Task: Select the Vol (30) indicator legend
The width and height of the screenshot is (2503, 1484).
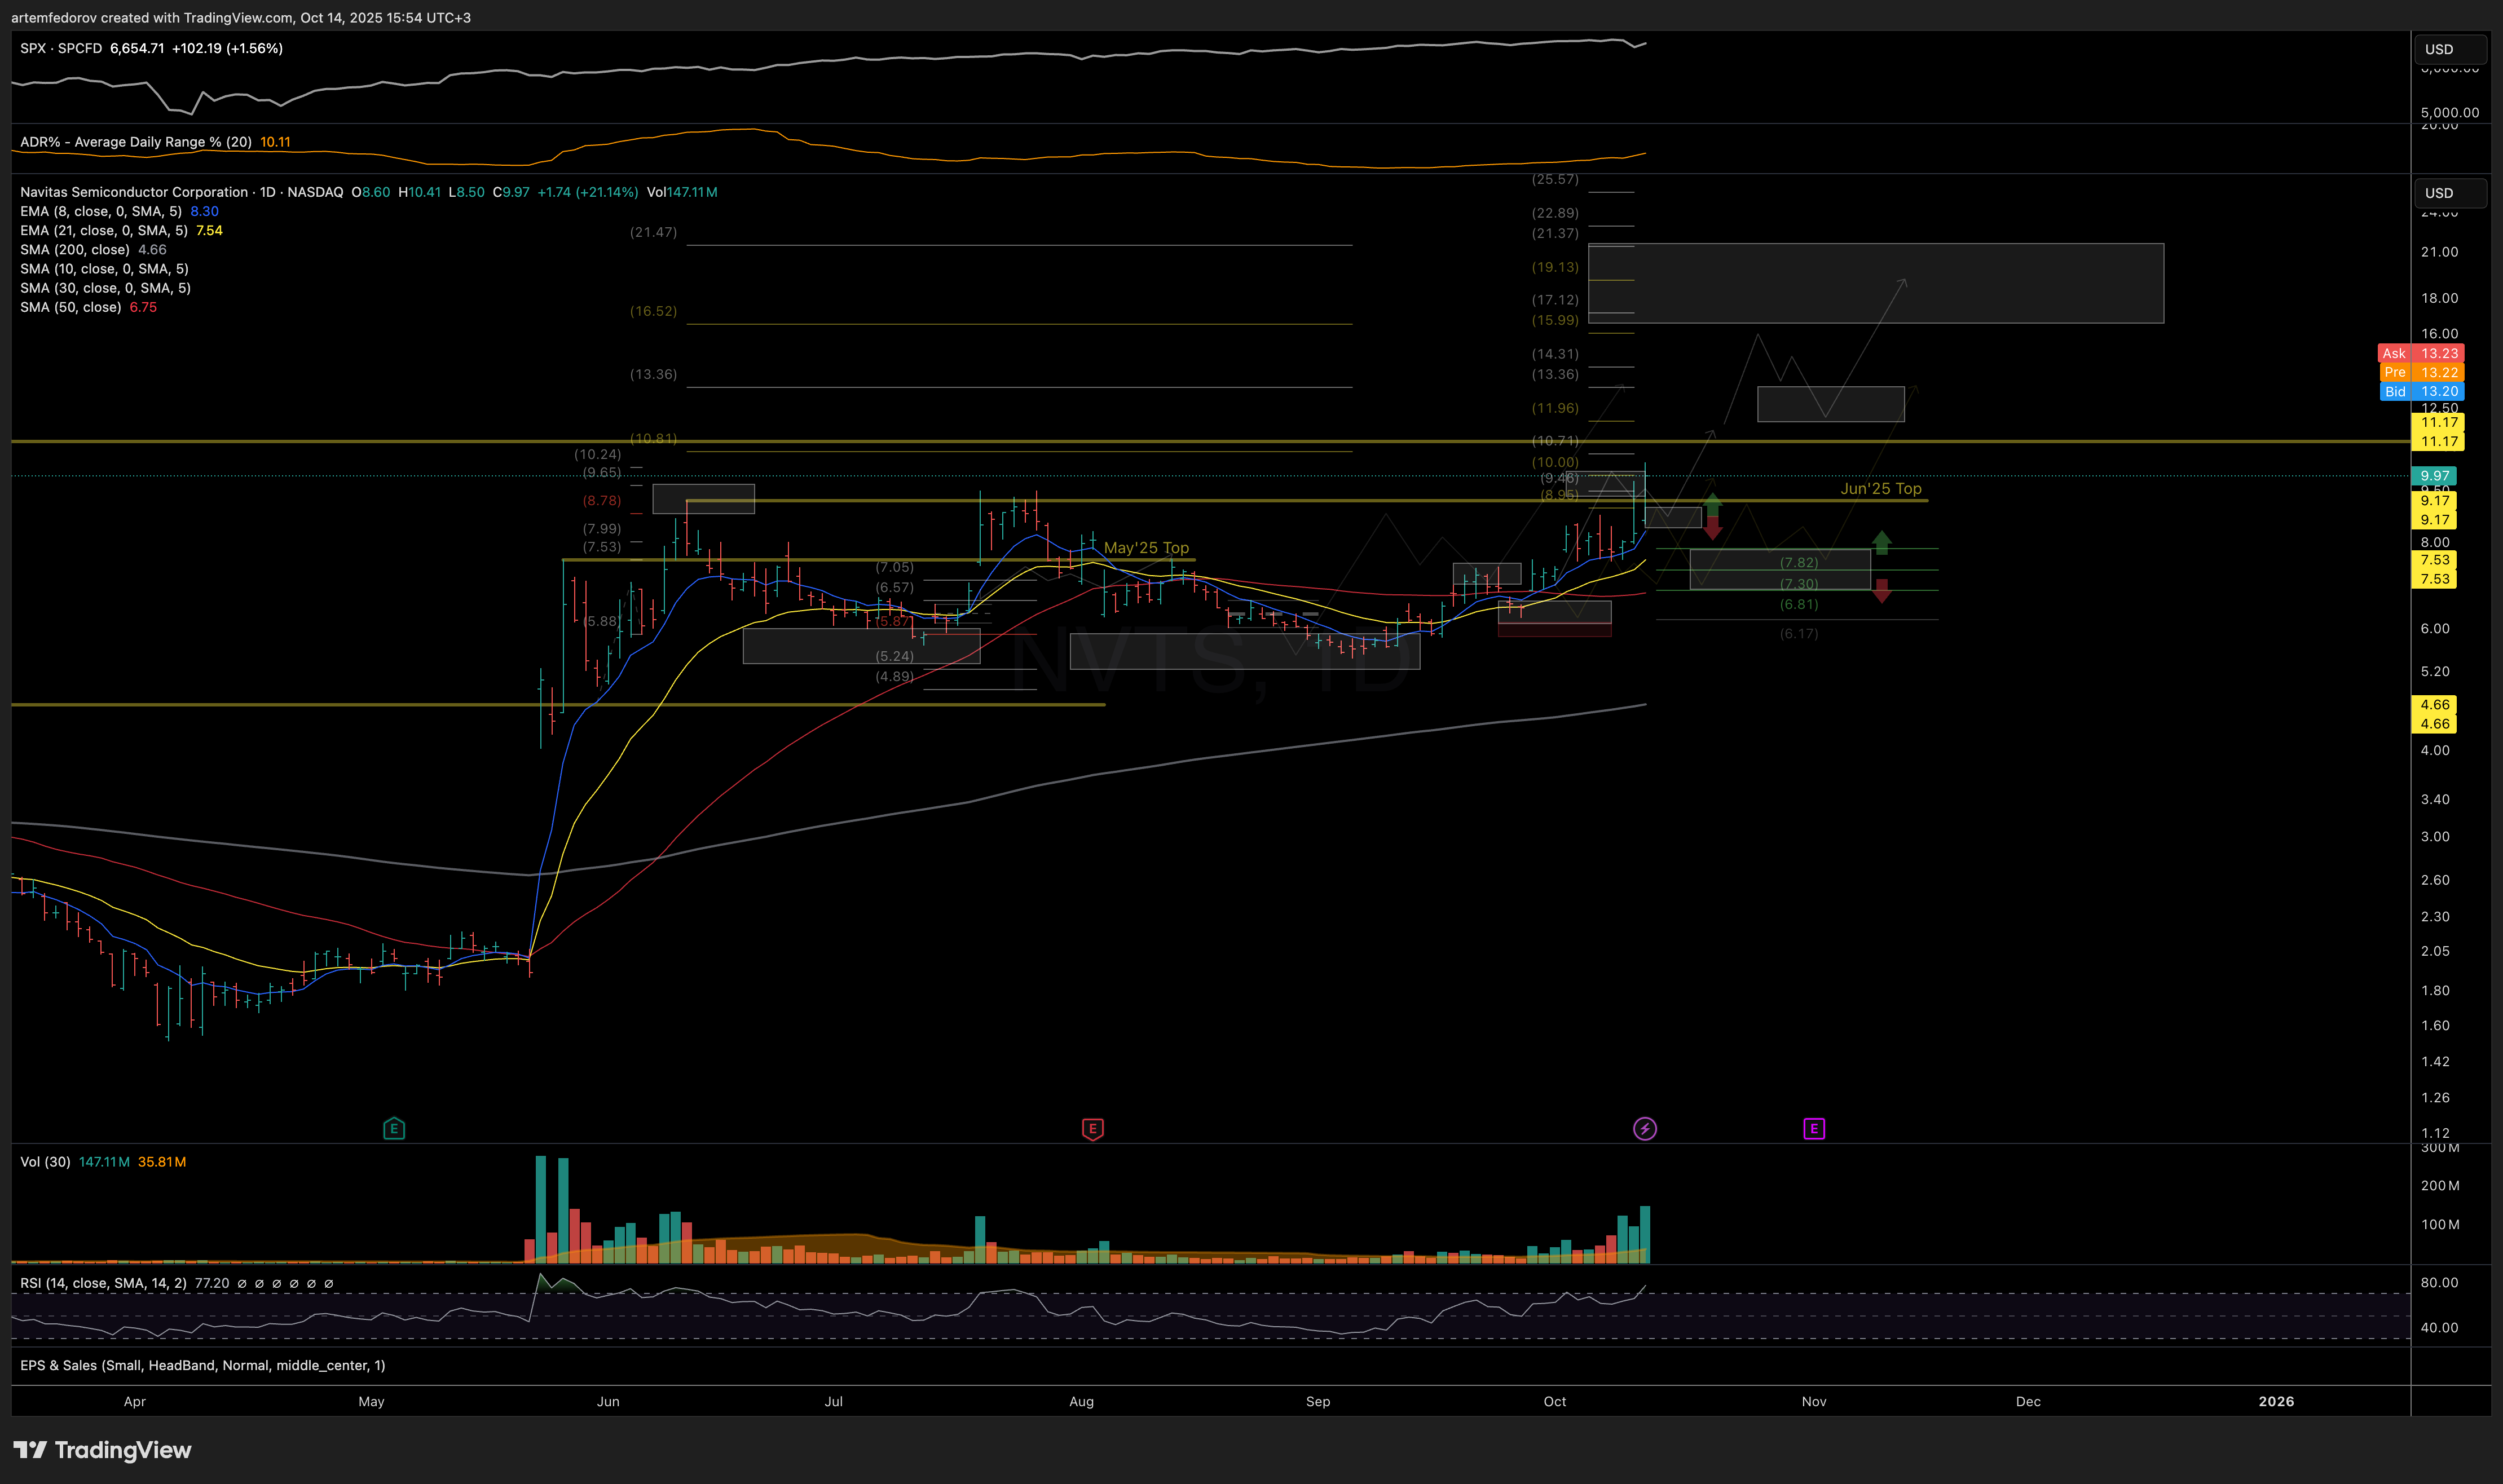Action: 45,1162
